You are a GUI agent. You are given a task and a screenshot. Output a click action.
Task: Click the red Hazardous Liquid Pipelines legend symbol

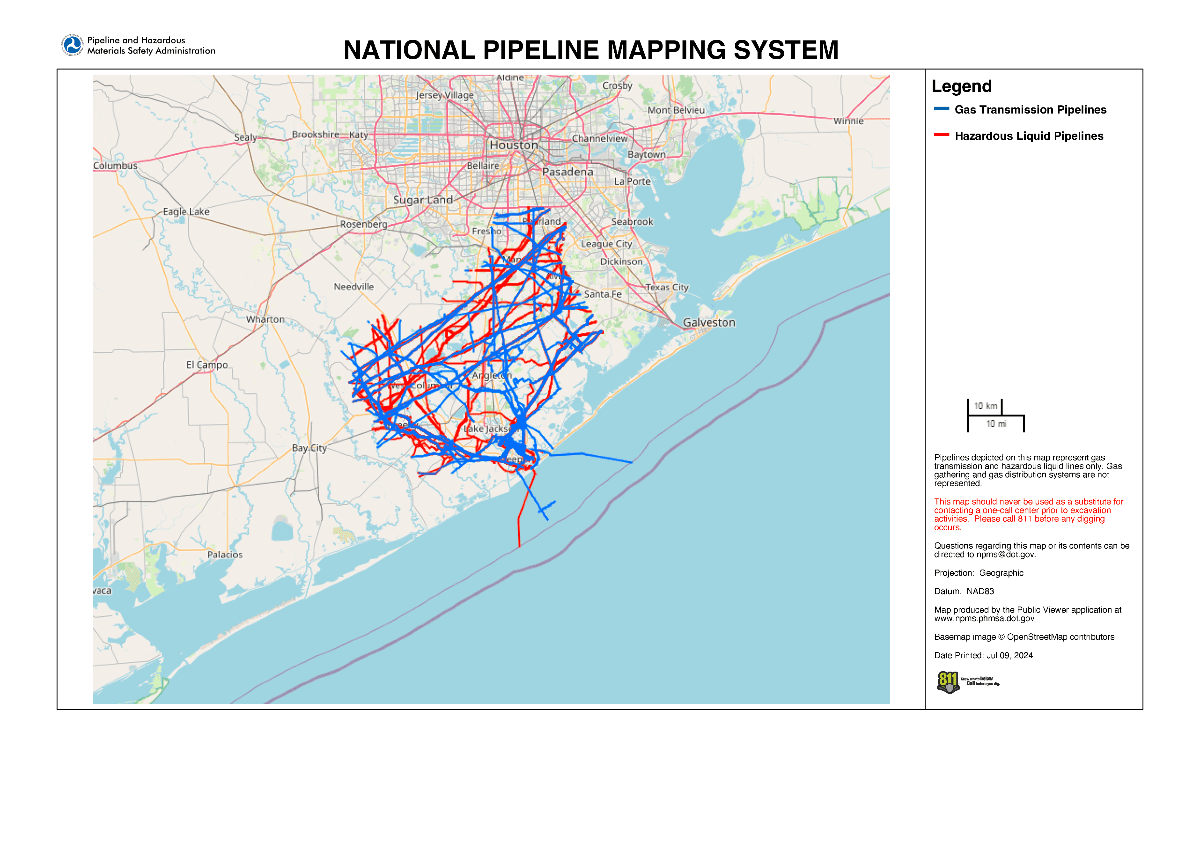[941, 136]
